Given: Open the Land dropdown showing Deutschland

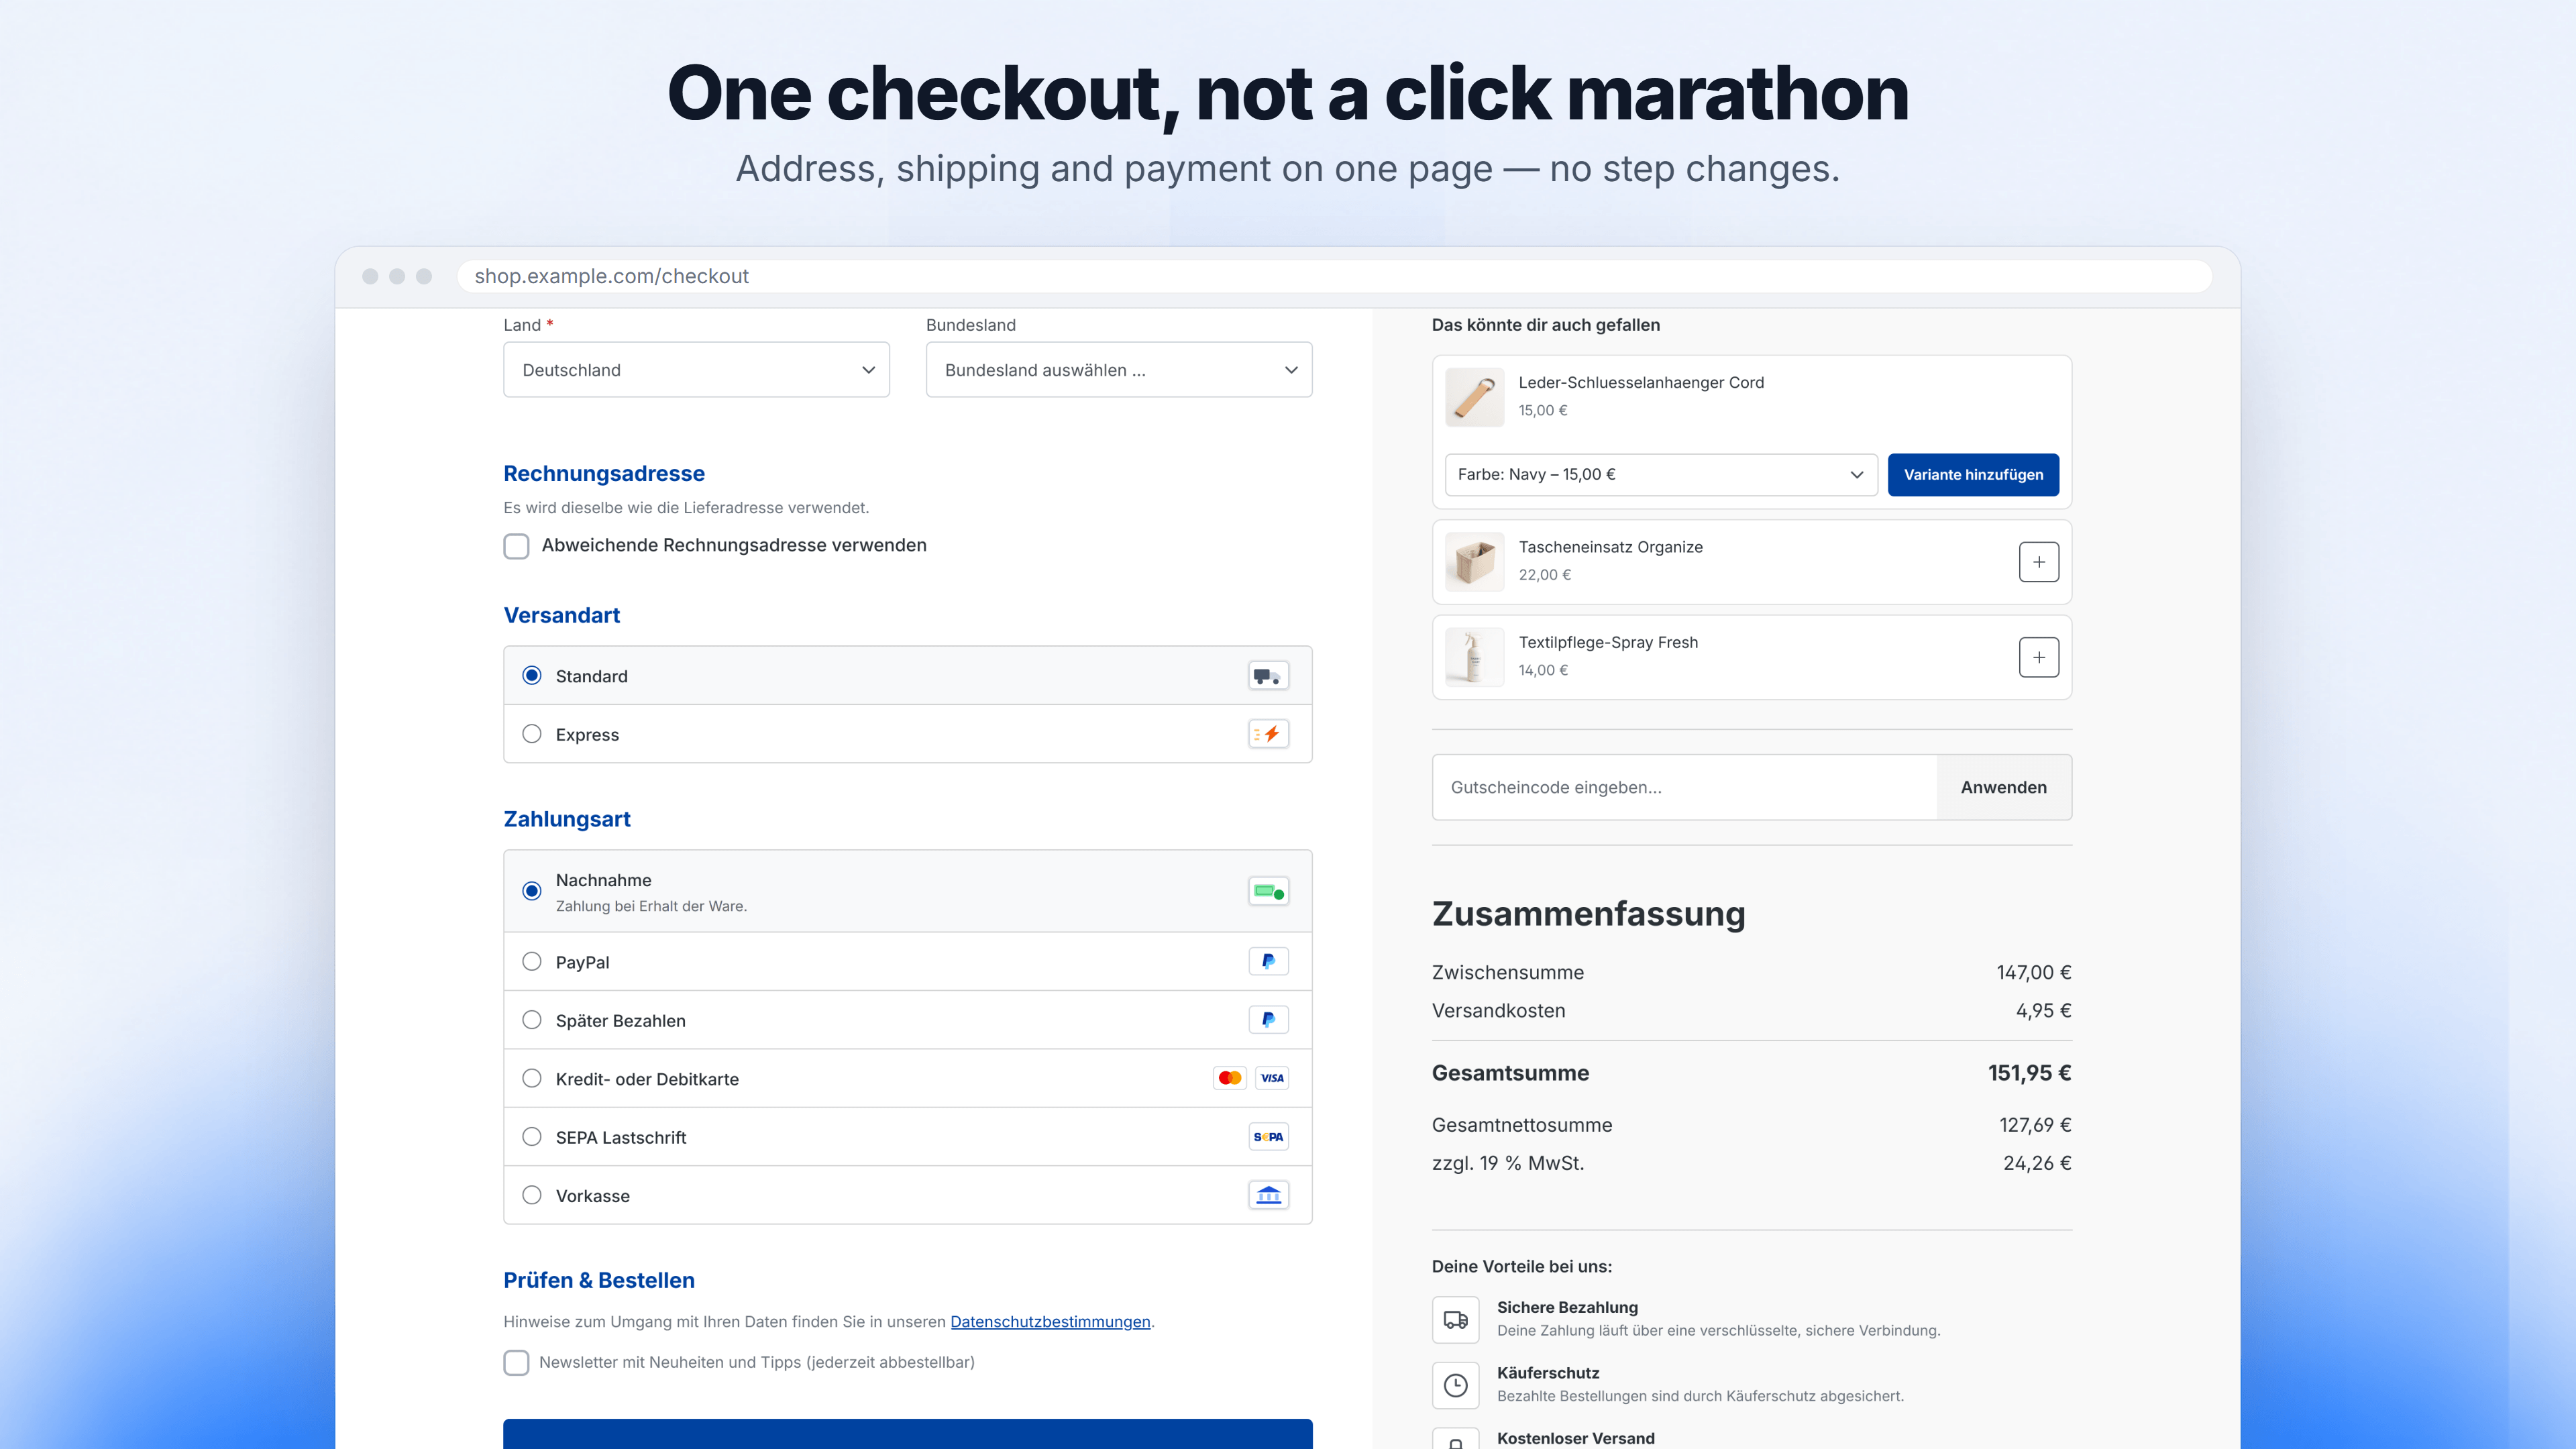Looking at the screenshot, I should click(696, 370).
